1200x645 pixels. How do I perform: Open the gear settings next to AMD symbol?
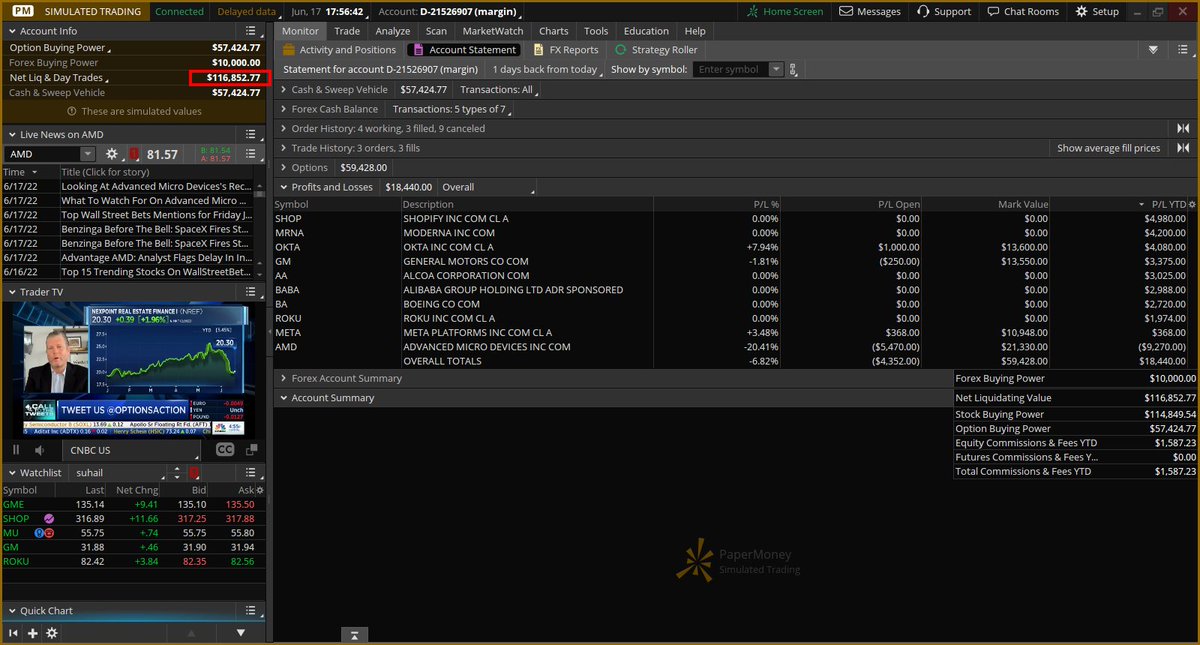click(112, 154)
